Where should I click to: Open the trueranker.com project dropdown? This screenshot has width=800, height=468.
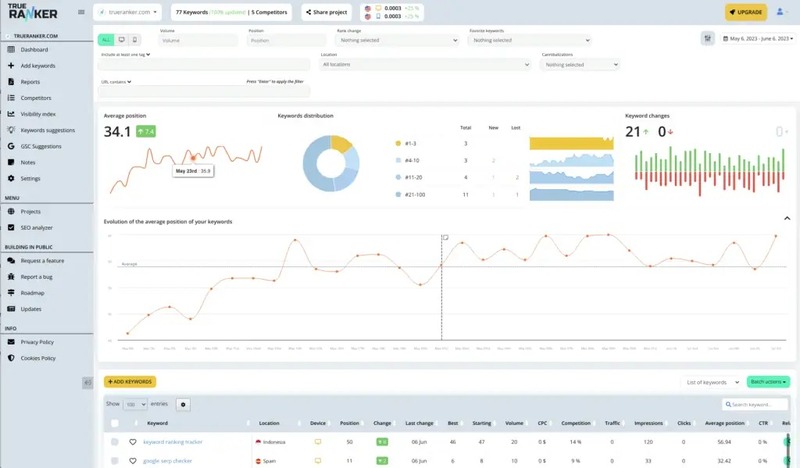tap(127, 12)
